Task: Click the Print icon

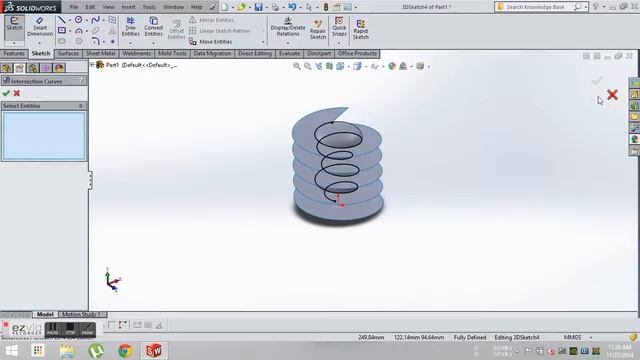Action: [276, 7]
